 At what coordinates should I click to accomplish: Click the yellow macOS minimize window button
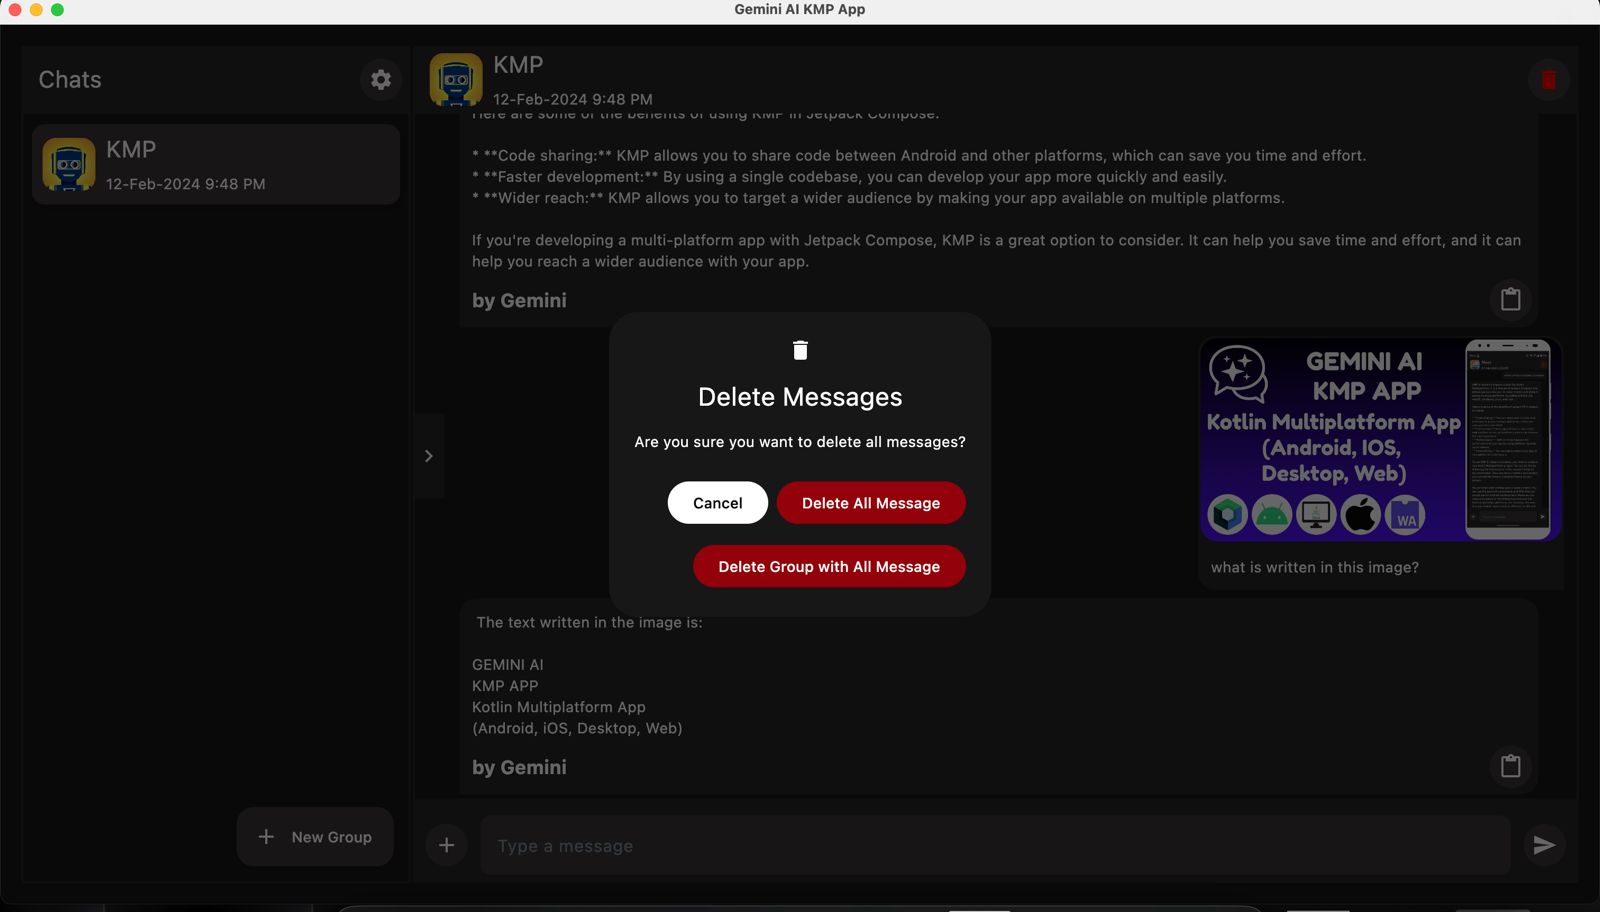tap(36, 9)
